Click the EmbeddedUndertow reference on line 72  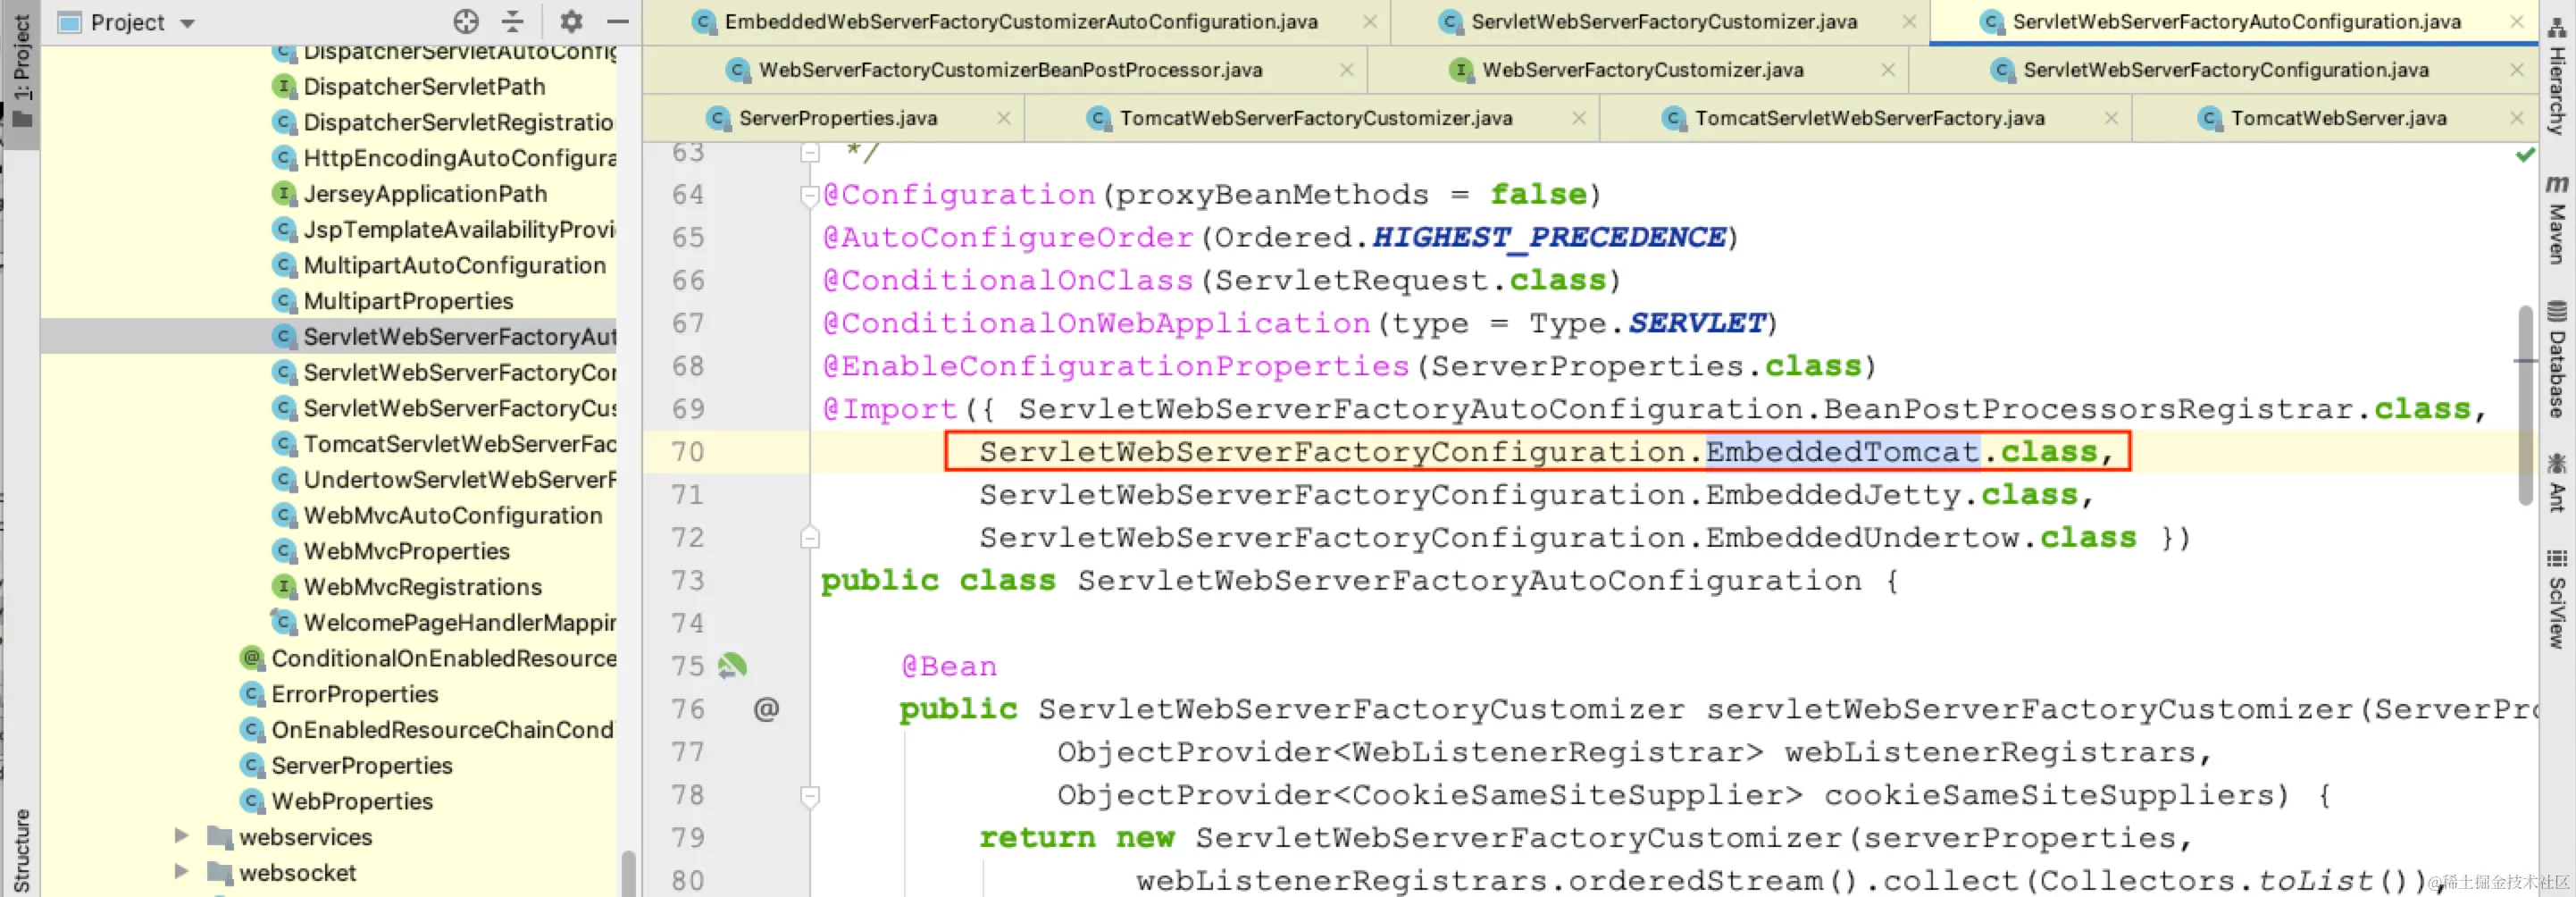1862,538
